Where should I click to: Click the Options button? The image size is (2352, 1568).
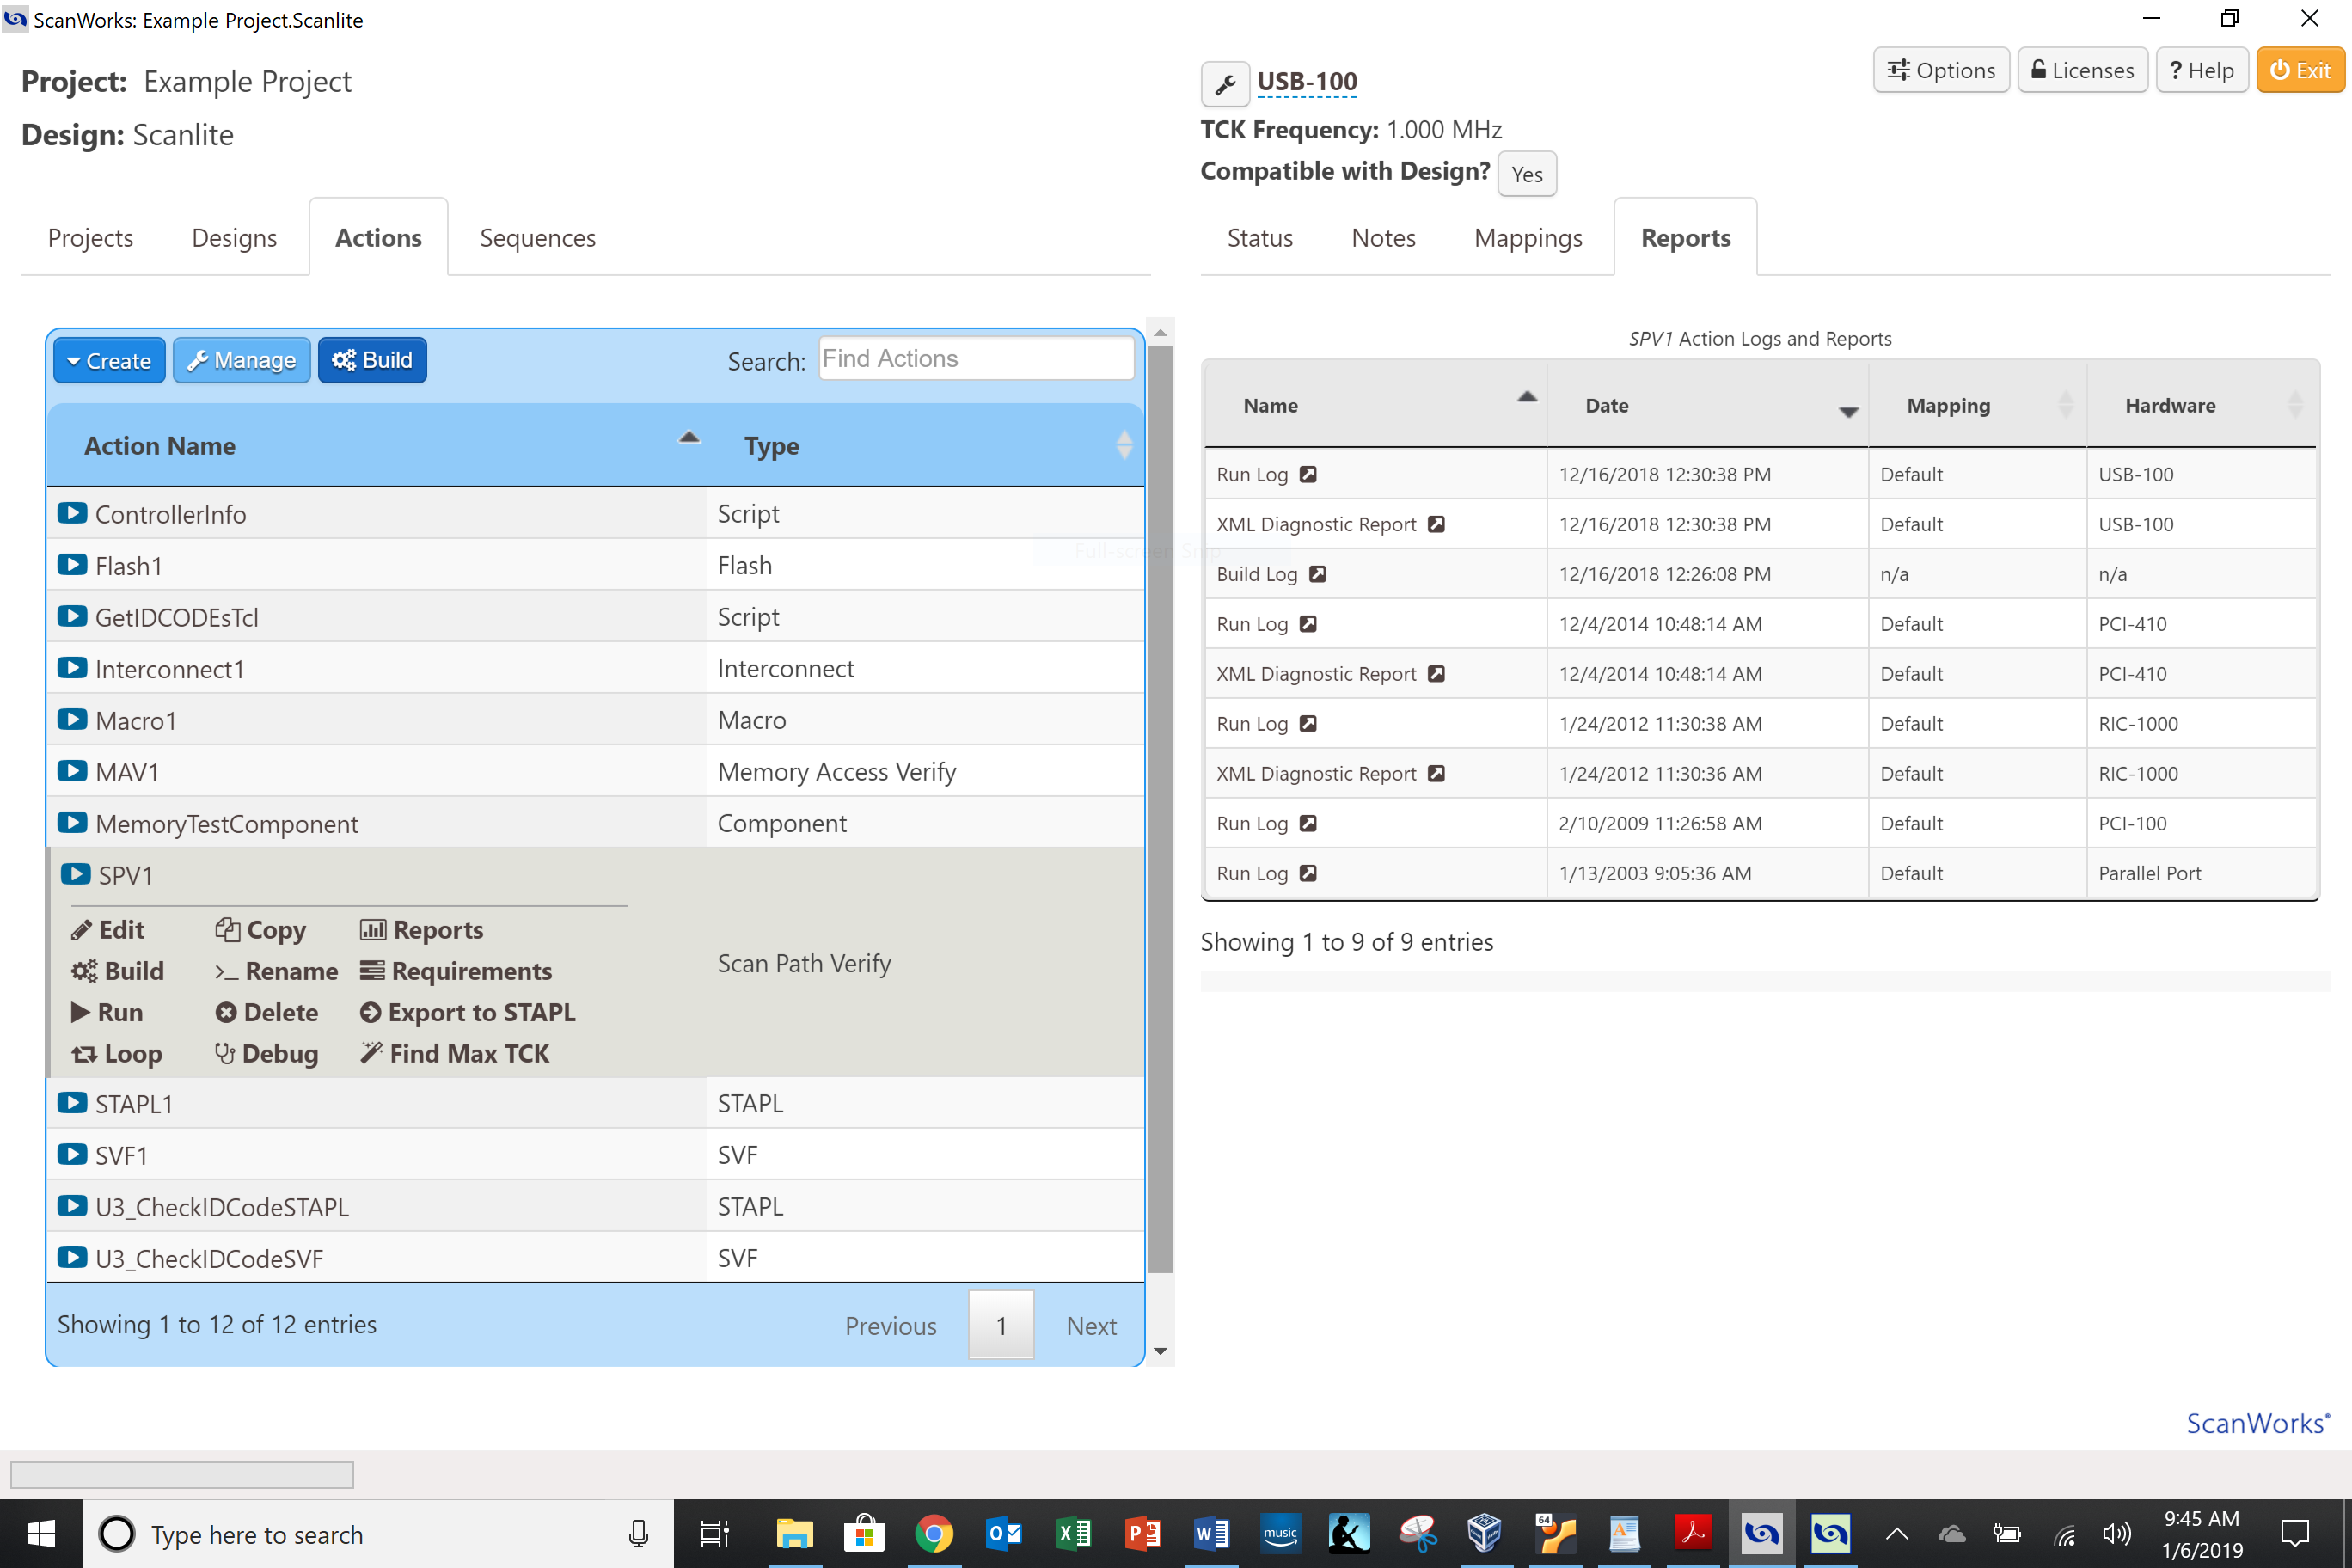click(1940, 70)
